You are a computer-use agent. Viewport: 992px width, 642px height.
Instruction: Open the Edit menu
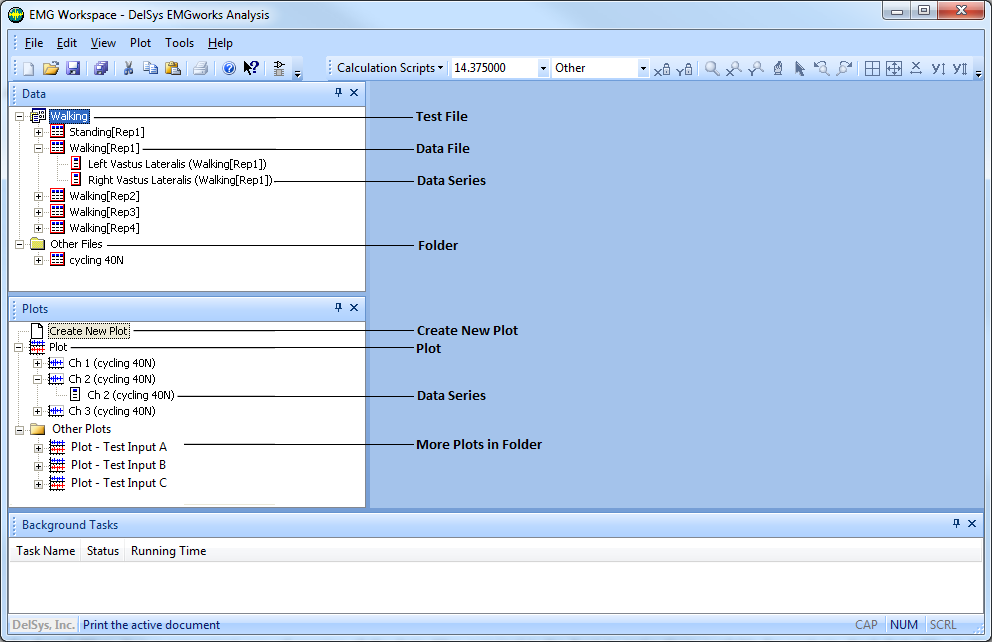[x=66, y=43]
